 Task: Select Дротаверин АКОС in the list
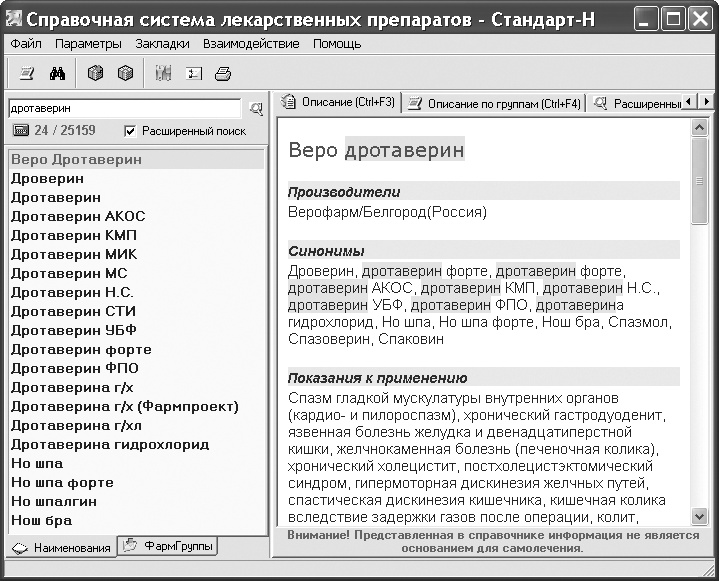point(78,216)
